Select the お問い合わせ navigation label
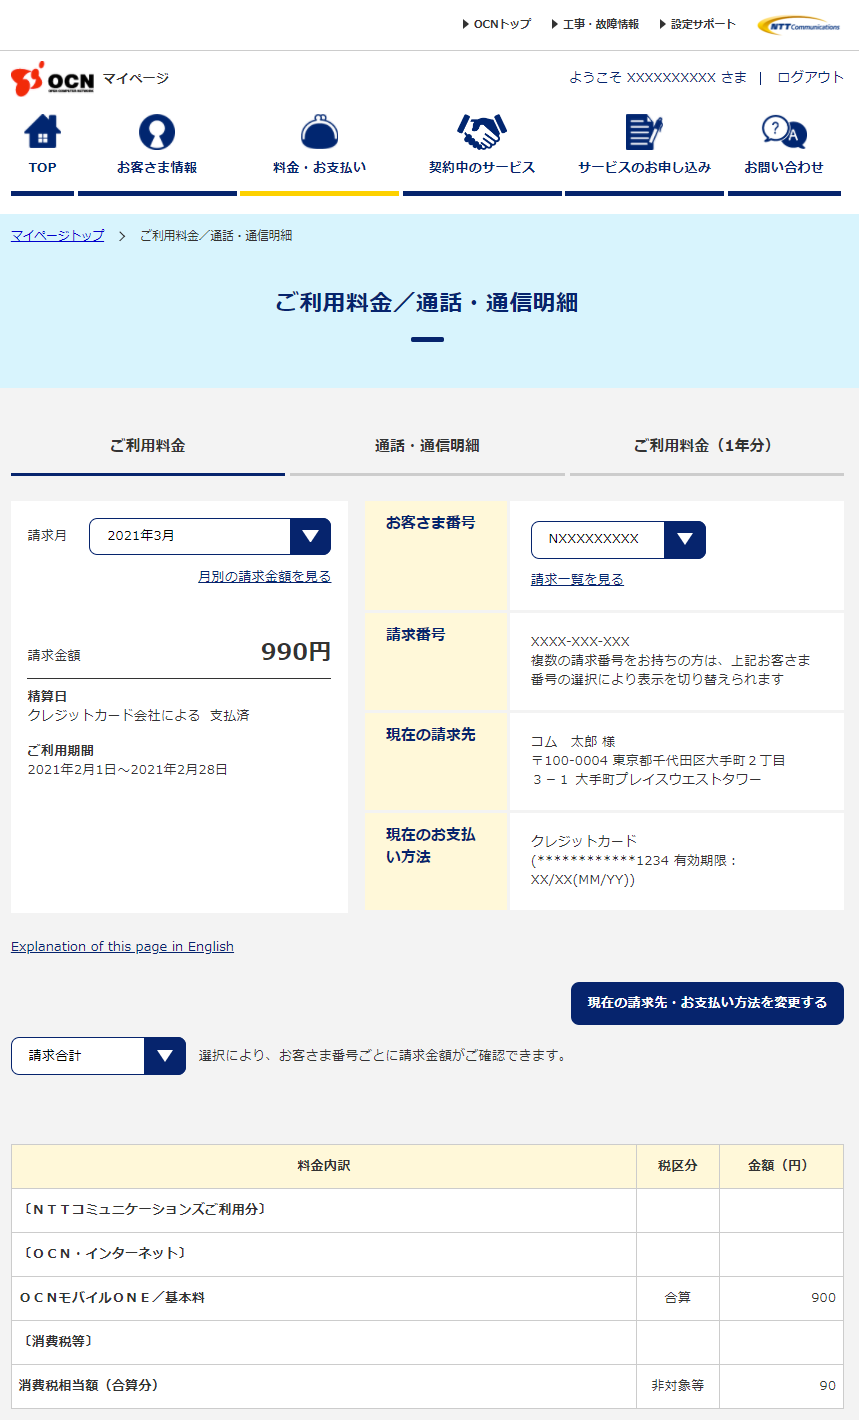859x1420 pixels. [x=784, y=167]
